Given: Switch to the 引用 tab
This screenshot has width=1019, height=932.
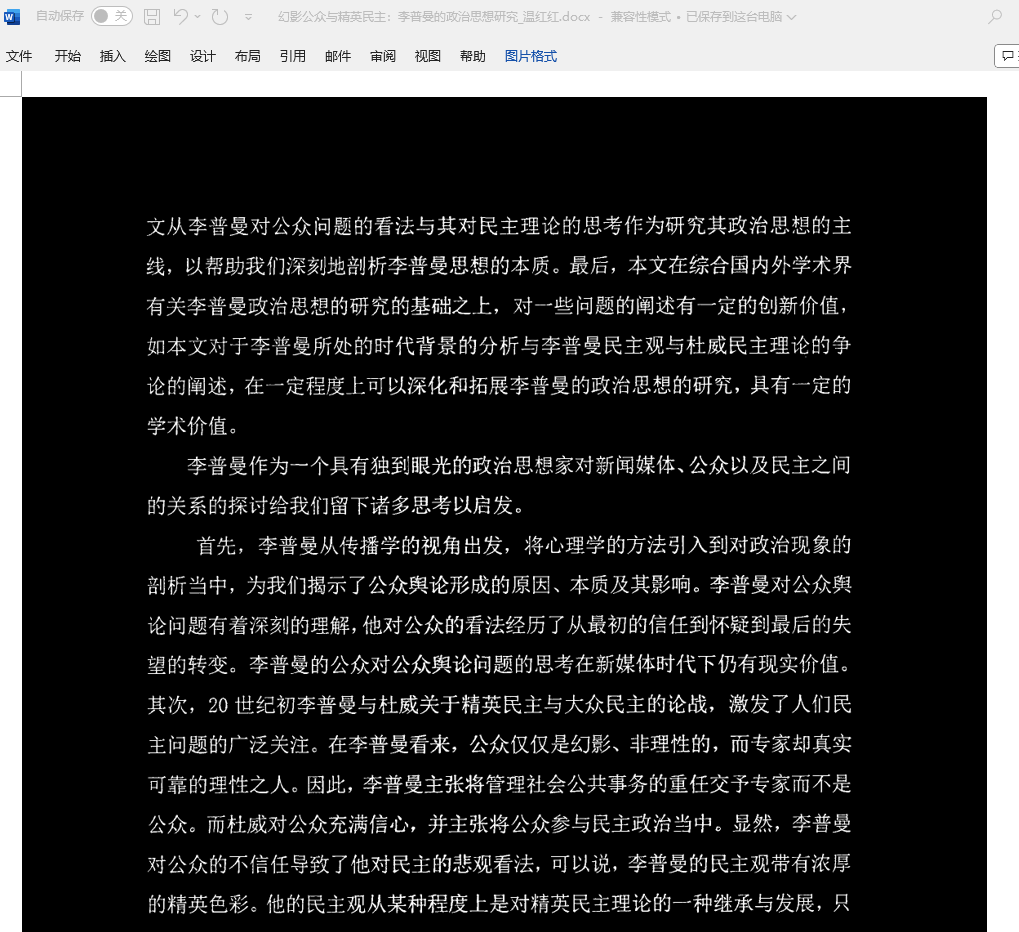Looking at the screenshot, I should pos(292,57).
